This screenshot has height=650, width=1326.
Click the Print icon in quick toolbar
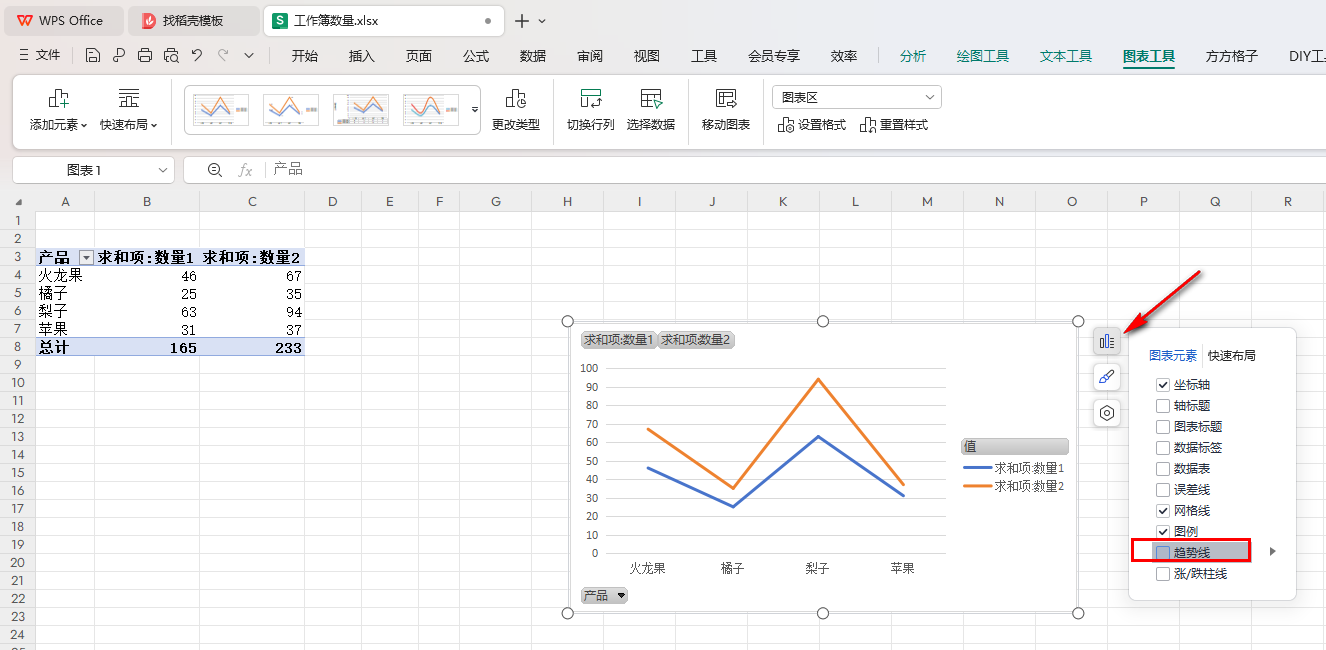click(145, 56)
